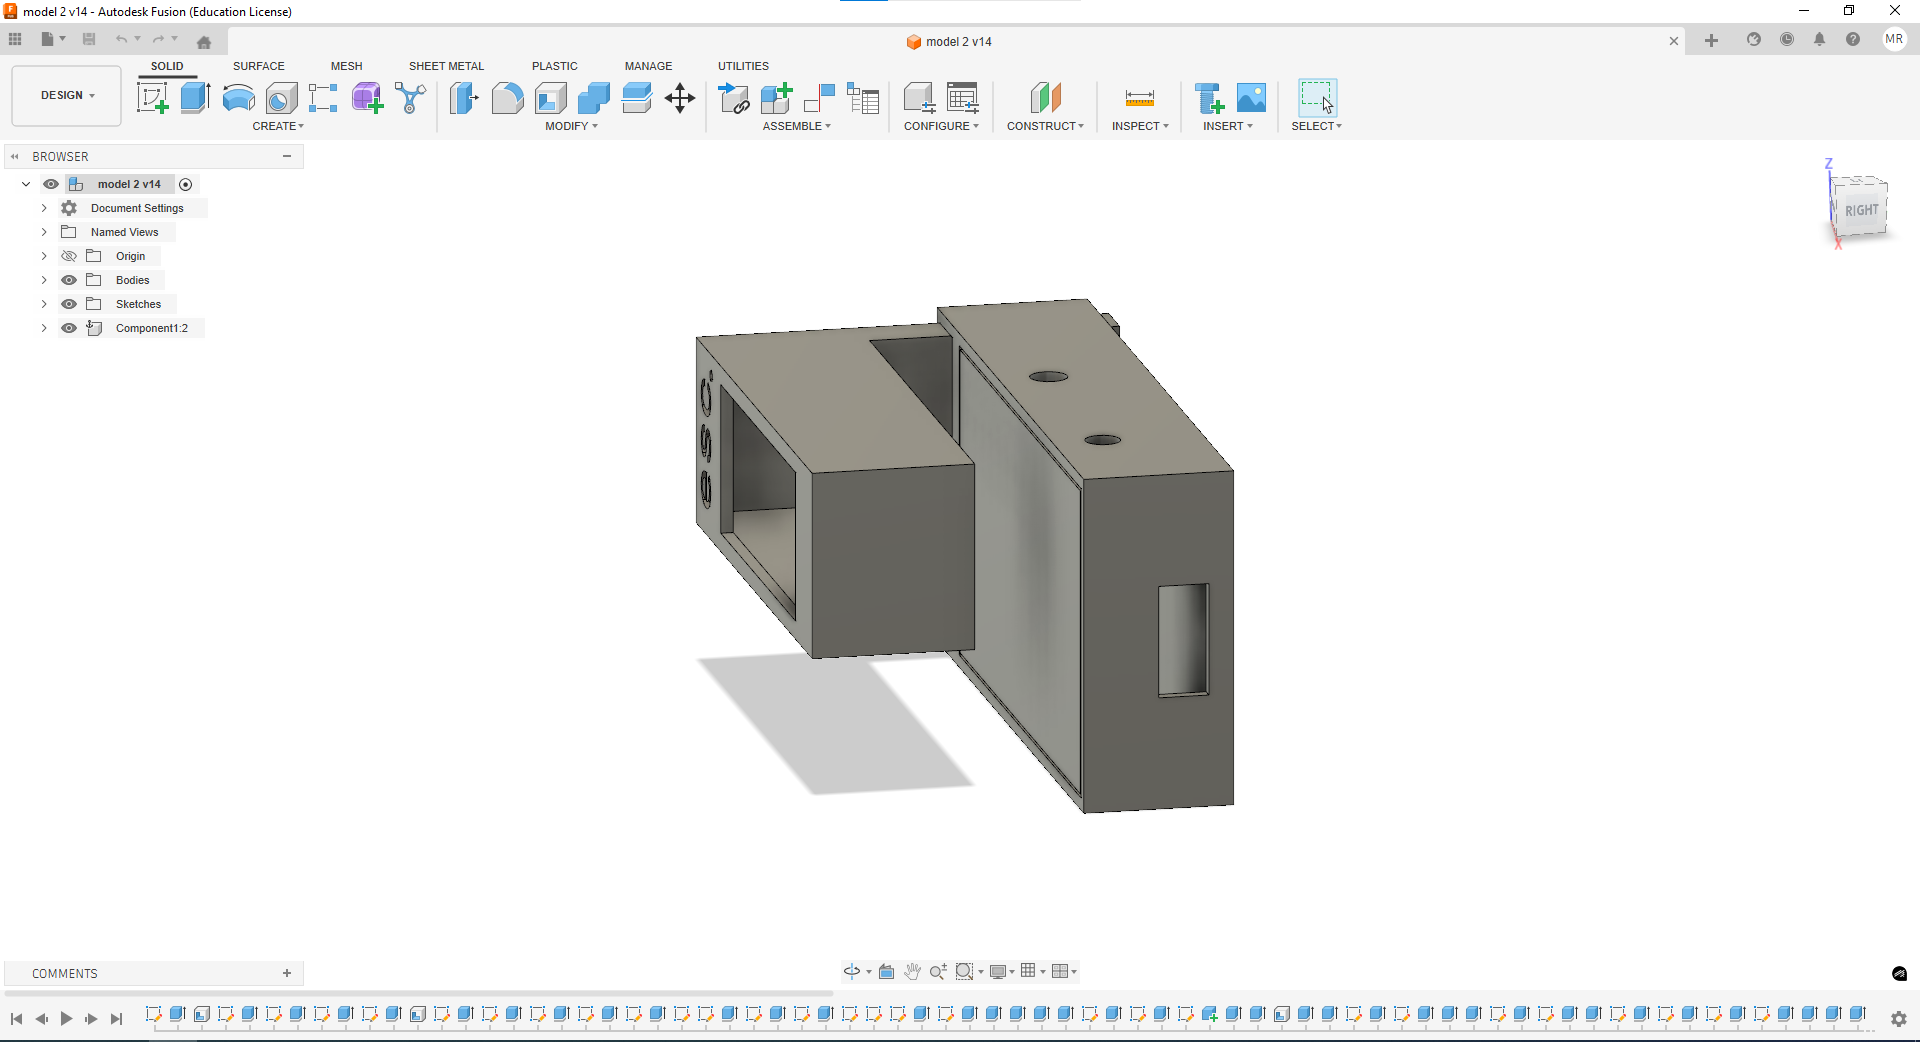
Task: Activate the Move/Copy tool
Action: [x=680, y=98]
